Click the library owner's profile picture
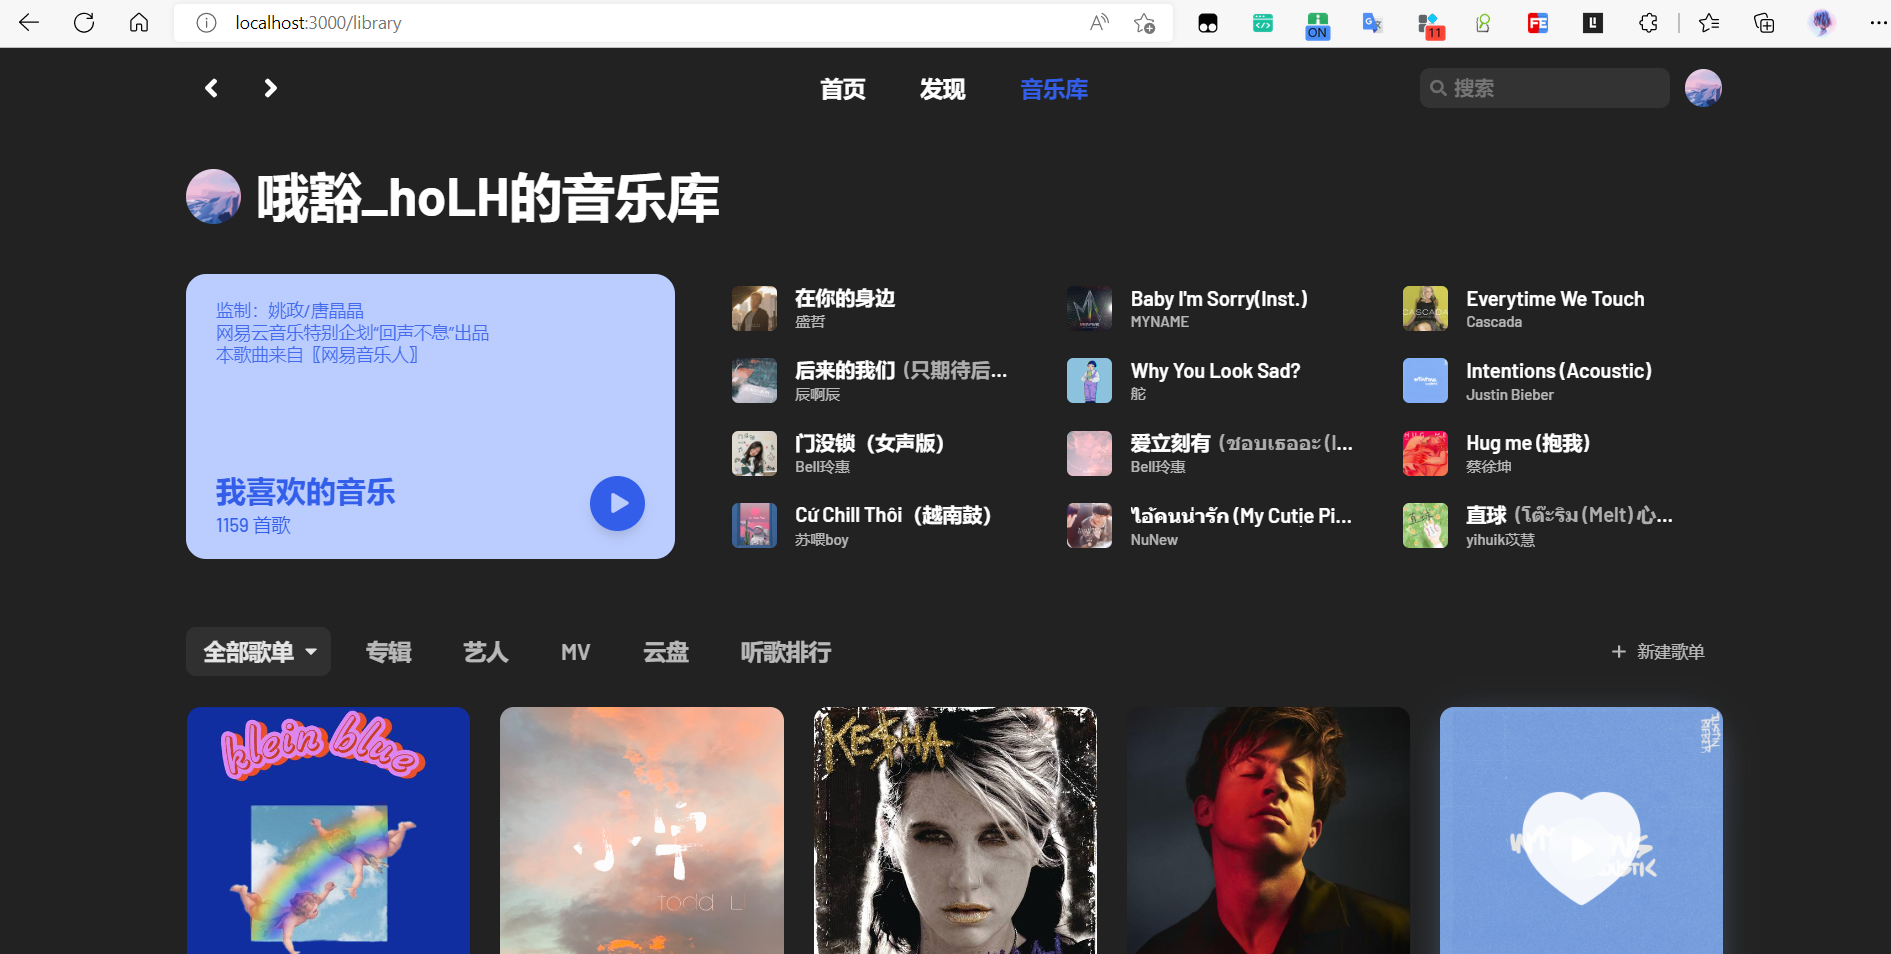 point(213,196)
